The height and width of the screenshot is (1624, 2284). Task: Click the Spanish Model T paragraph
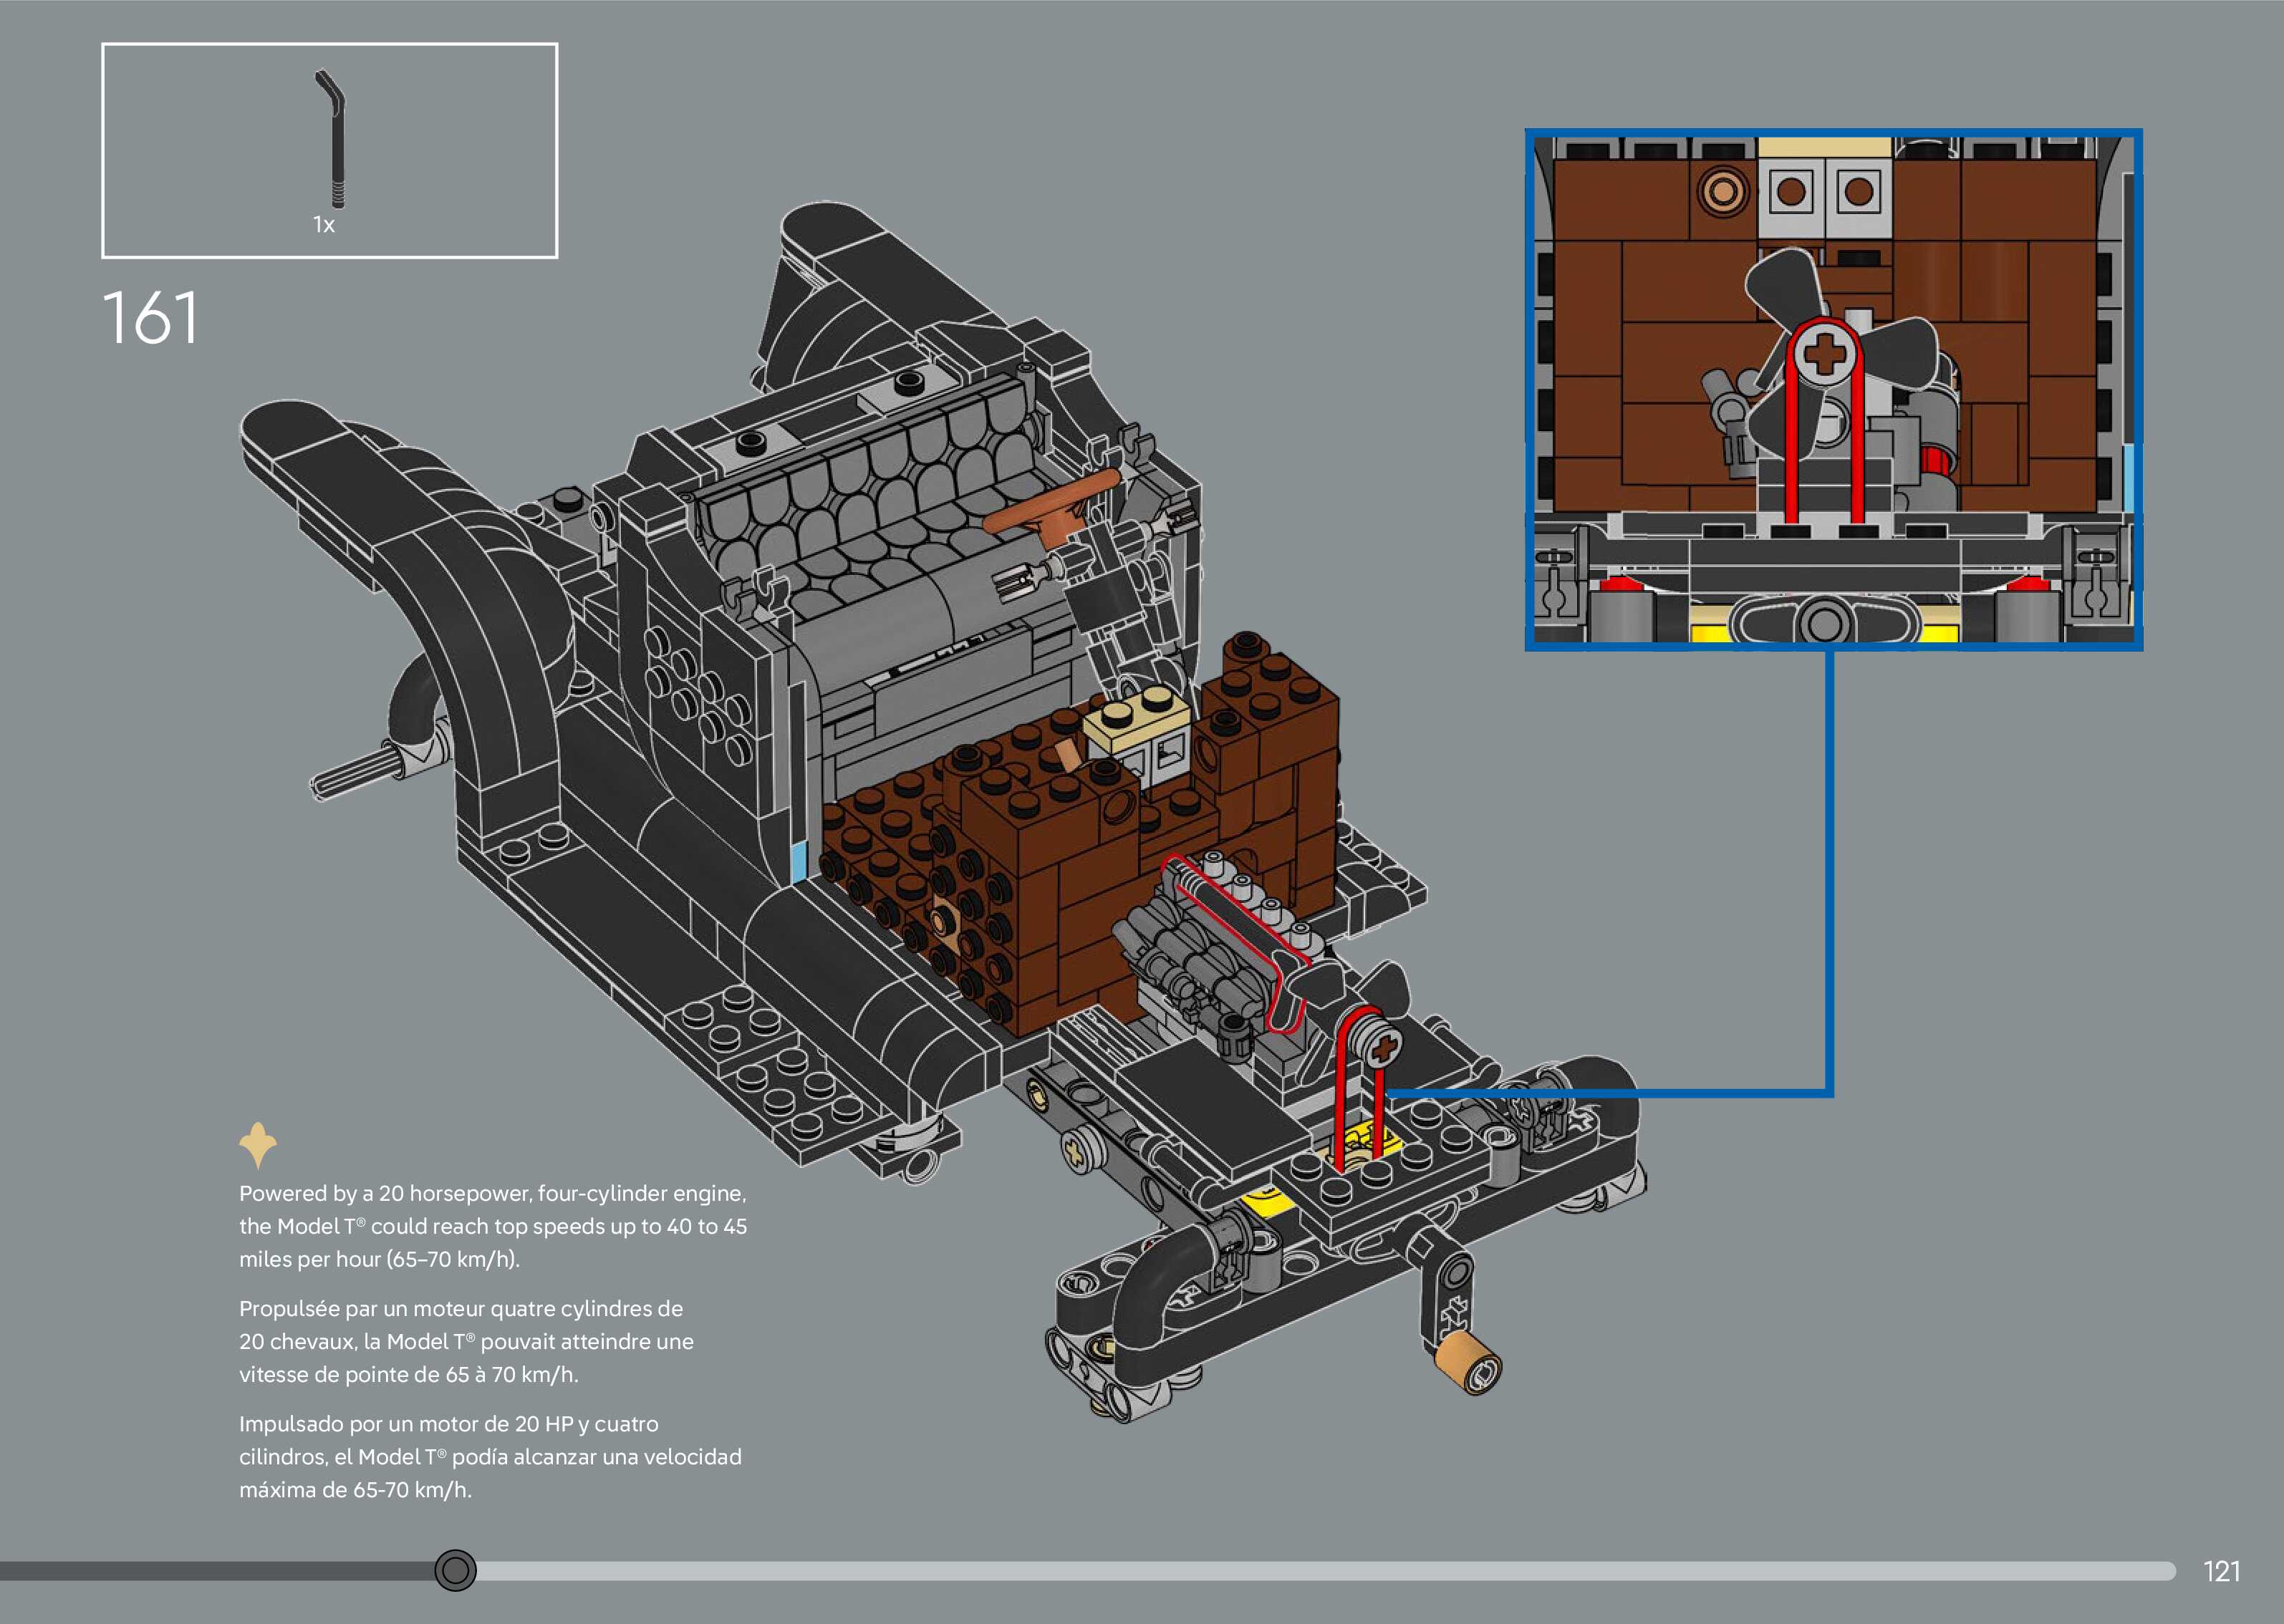490,1456
